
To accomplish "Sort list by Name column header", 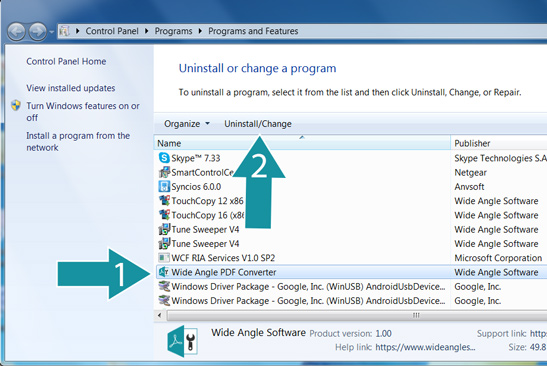I will pyautogui.click(x=302, y=143).
